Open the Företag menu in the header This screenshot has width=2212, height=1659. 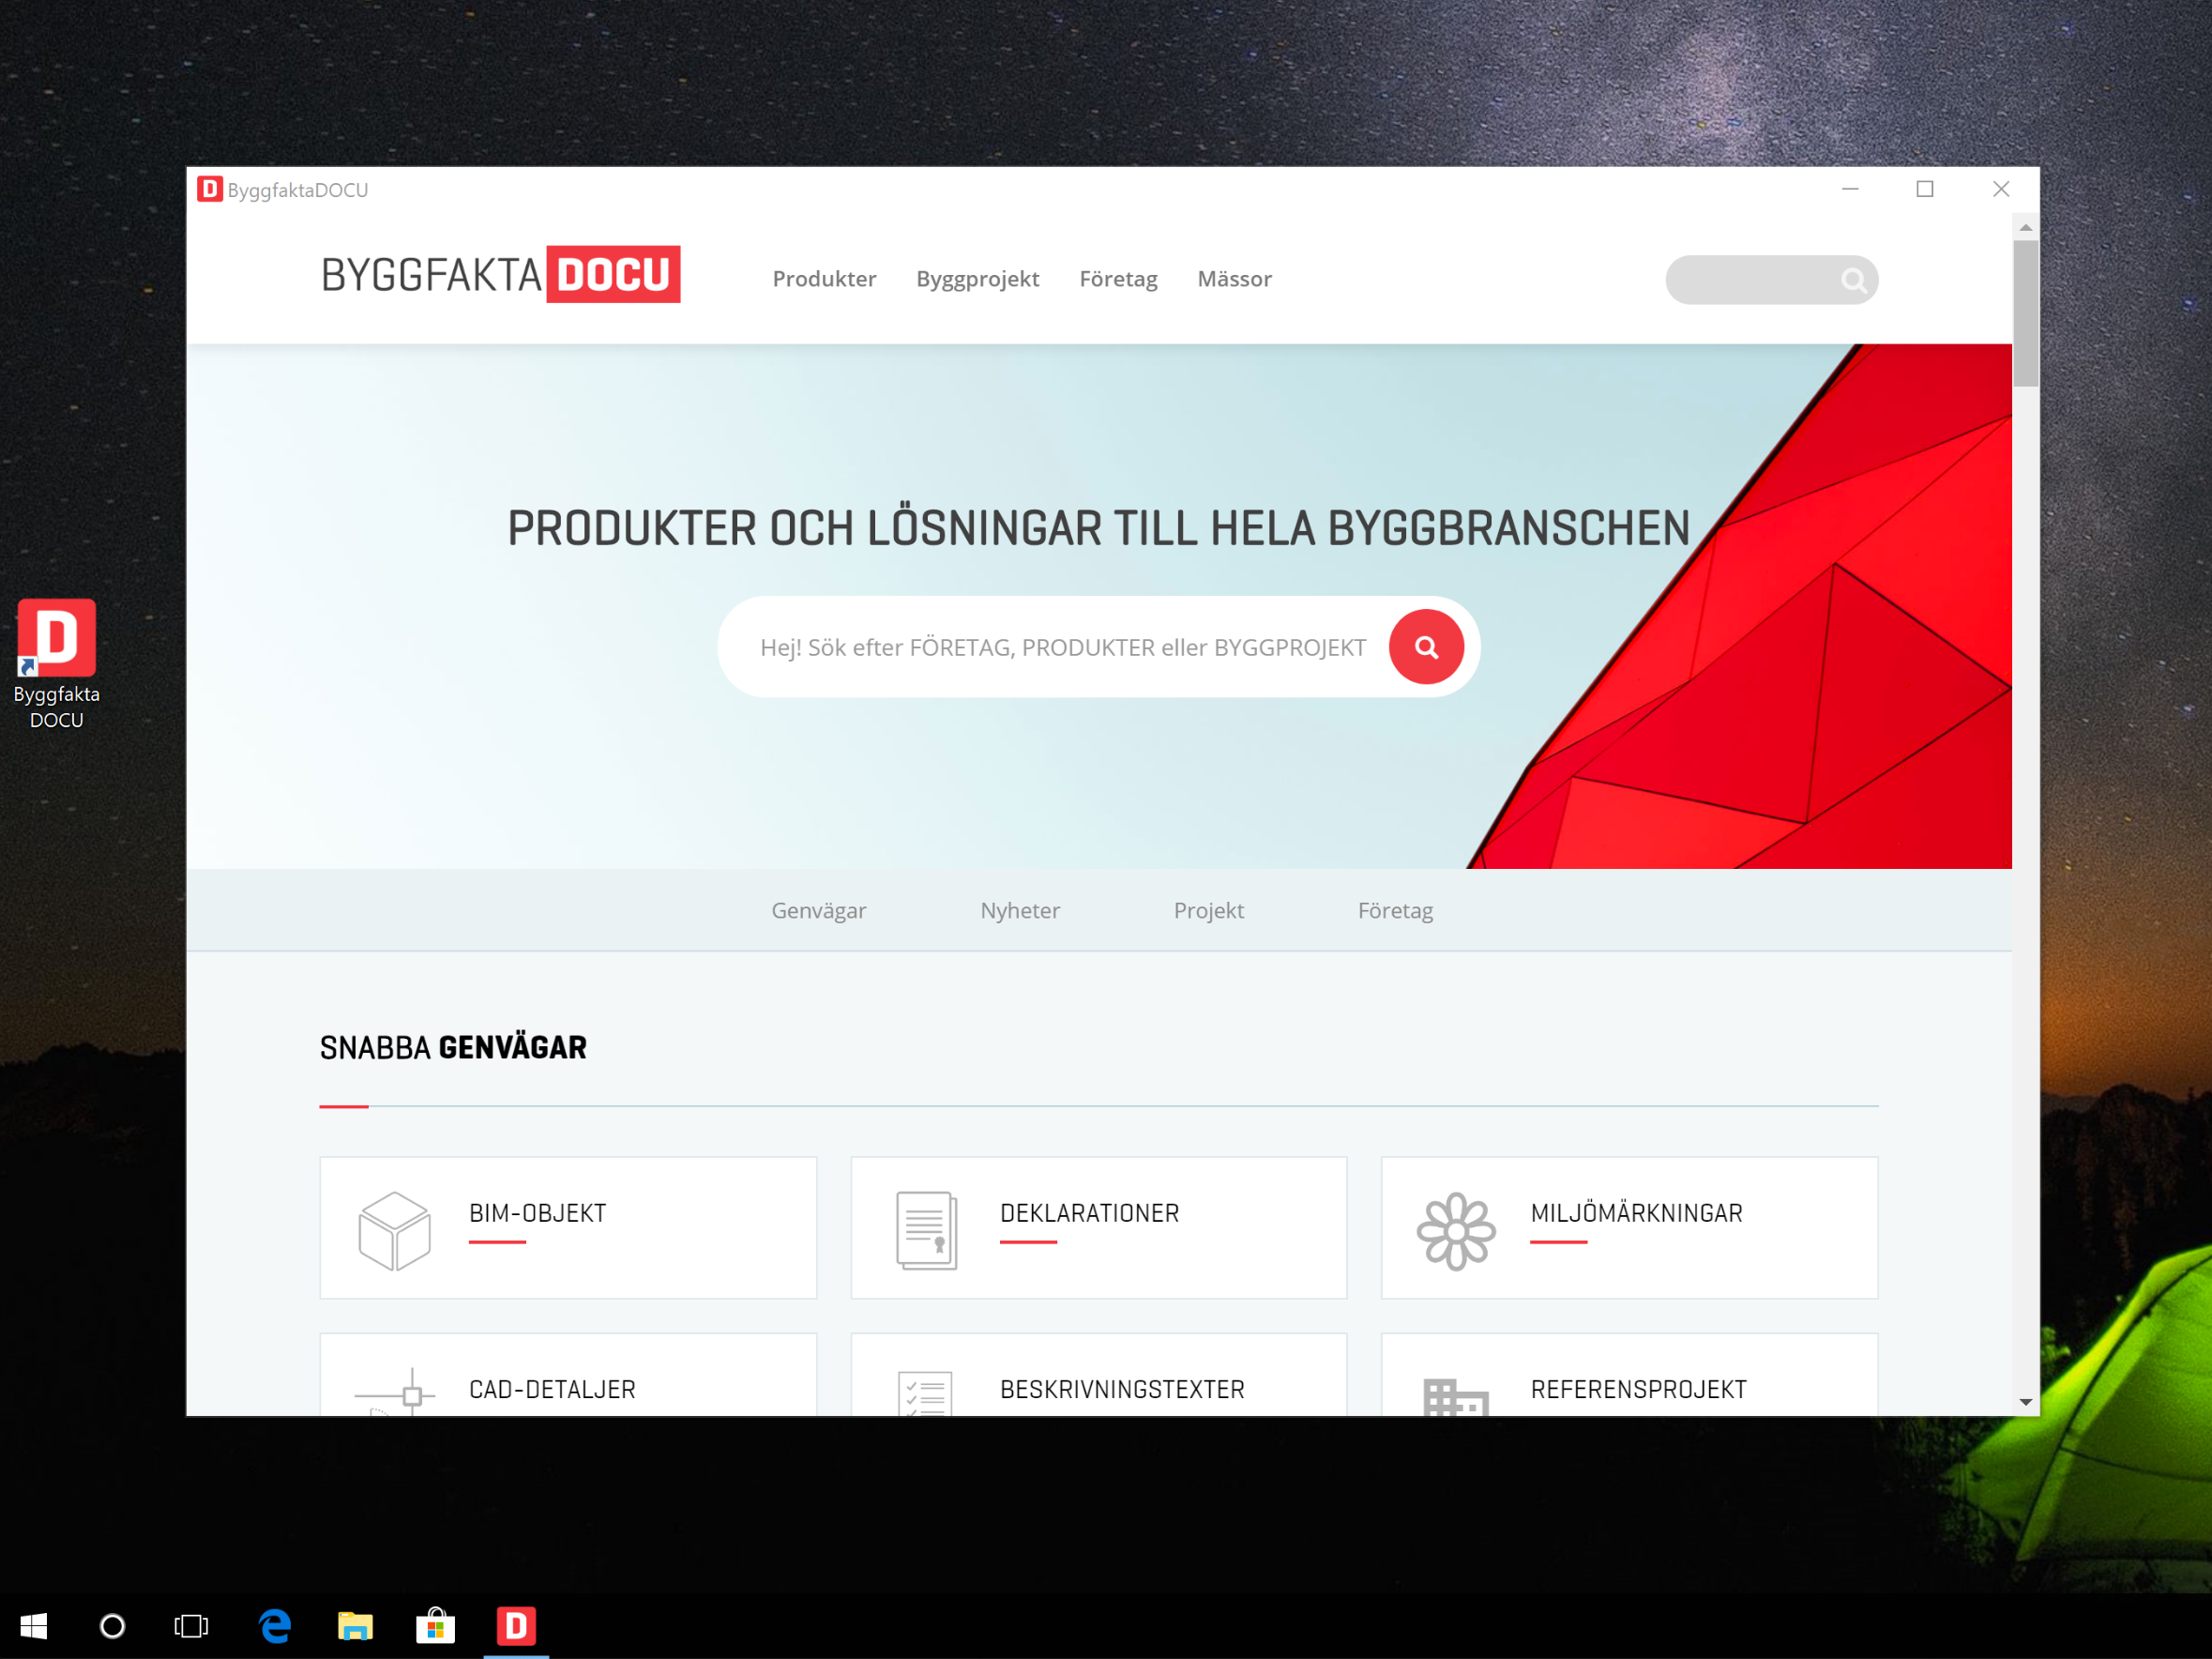point(1118,279)
